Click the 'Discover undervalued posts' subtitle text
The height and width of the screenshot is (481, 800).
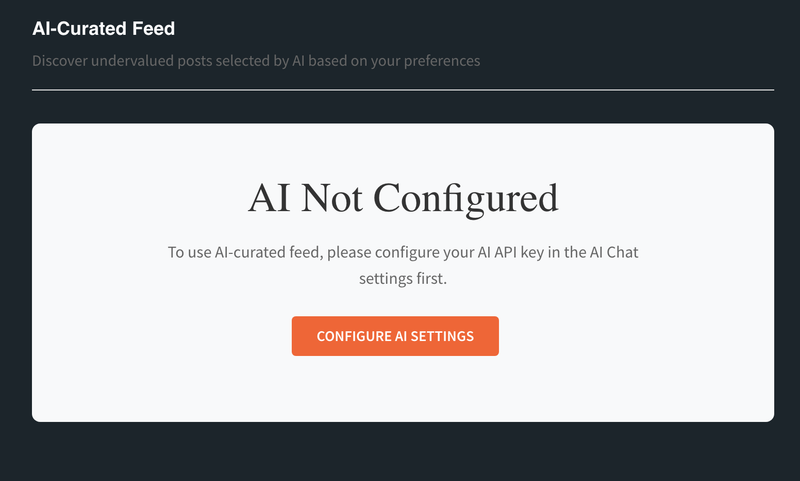coord(256,61)
